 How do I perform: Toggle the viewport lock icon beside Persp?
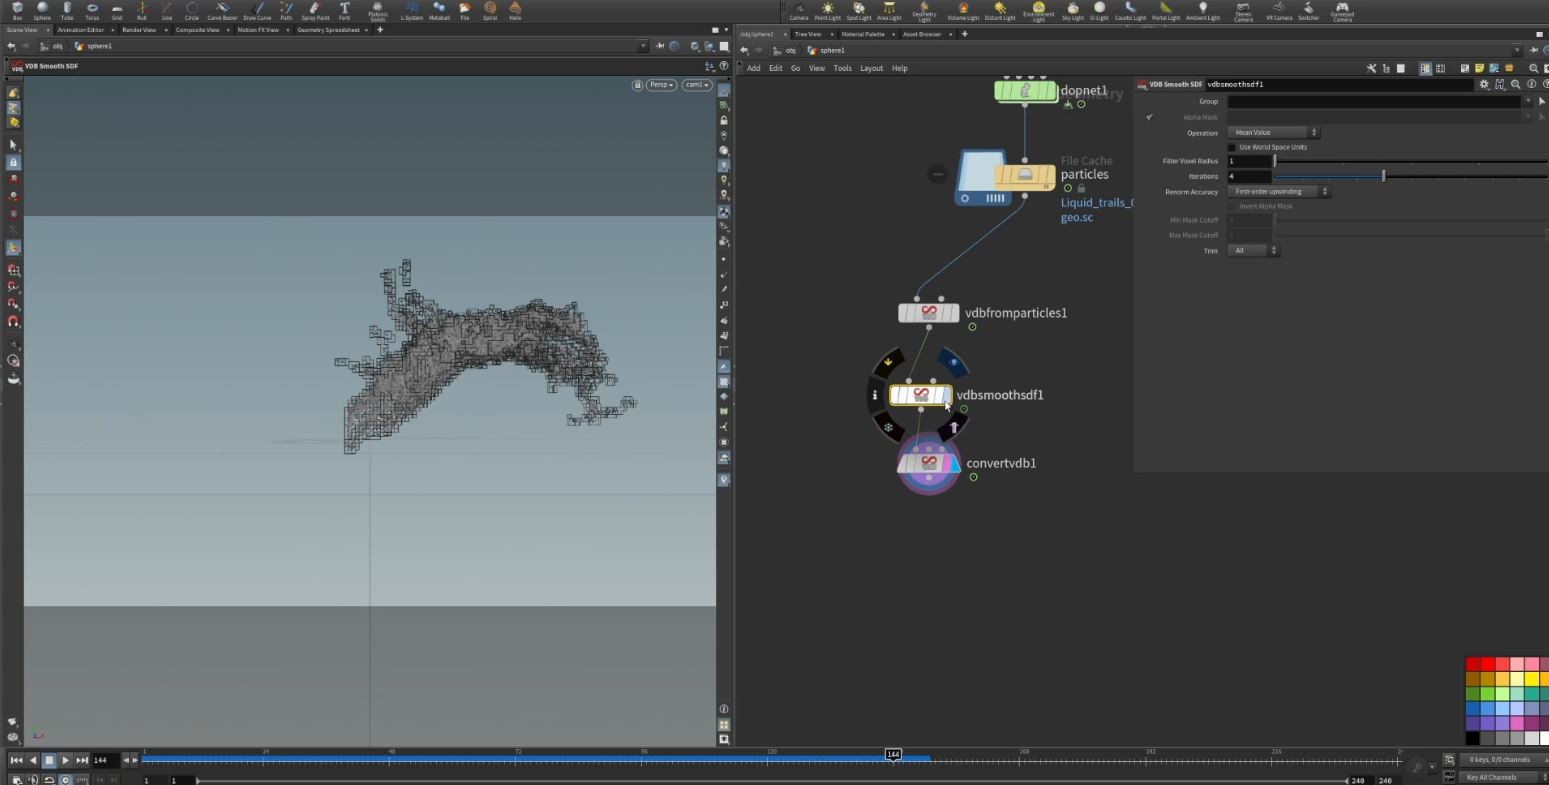click(637, 85)
